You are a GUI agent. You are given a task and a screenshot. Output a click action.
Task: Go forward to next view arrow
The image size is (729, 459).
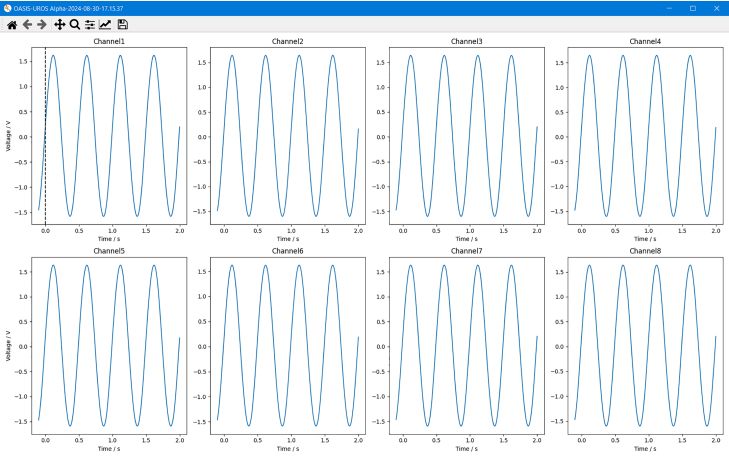click(x=42, y=25)
